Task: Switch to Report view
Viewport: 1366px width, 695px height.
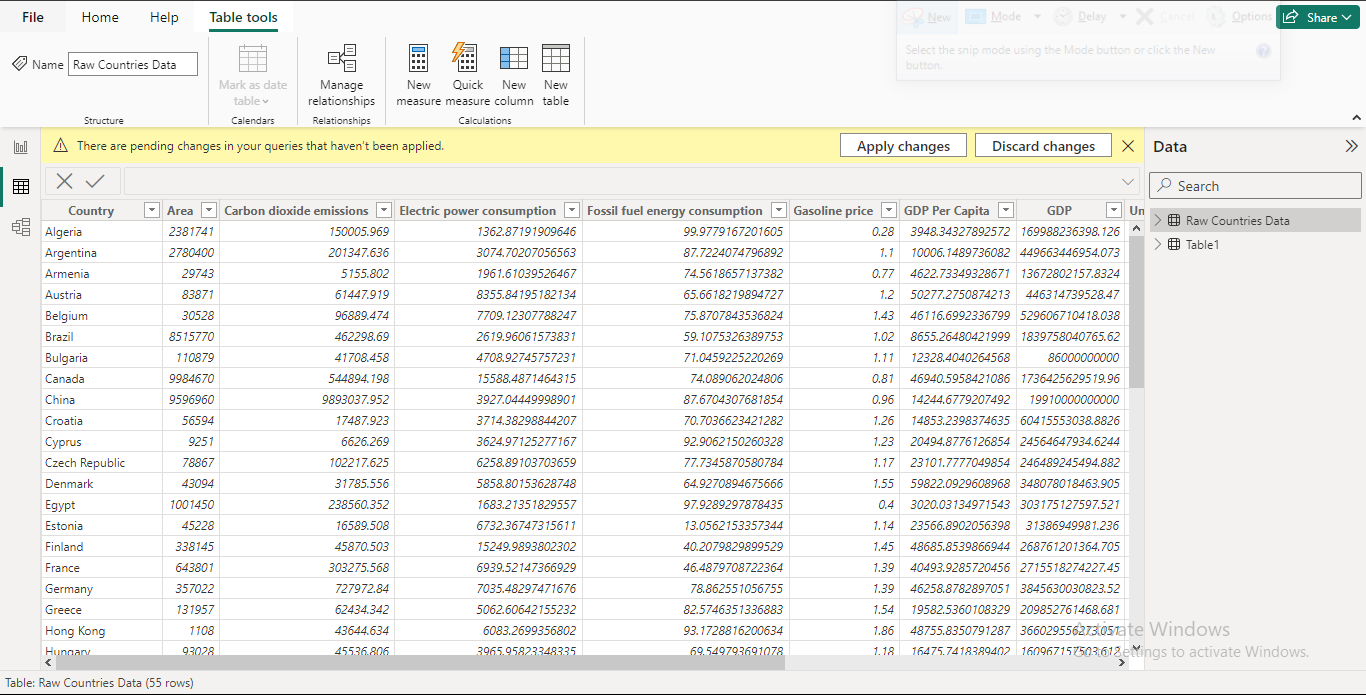Action: [20, 146]
